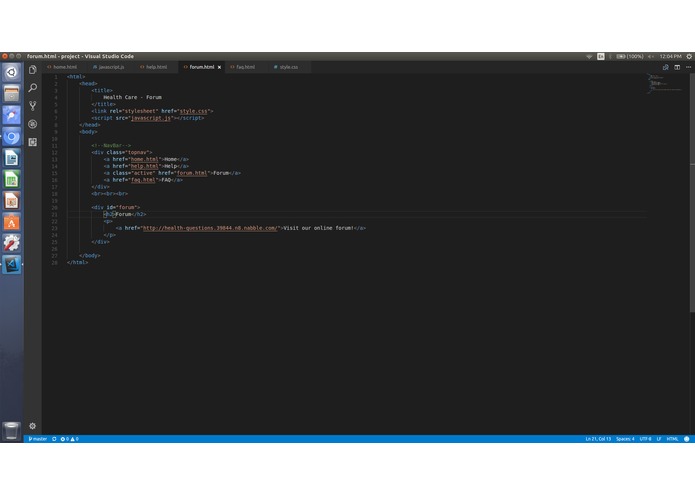Change language mode from HTML

point(672,439)
